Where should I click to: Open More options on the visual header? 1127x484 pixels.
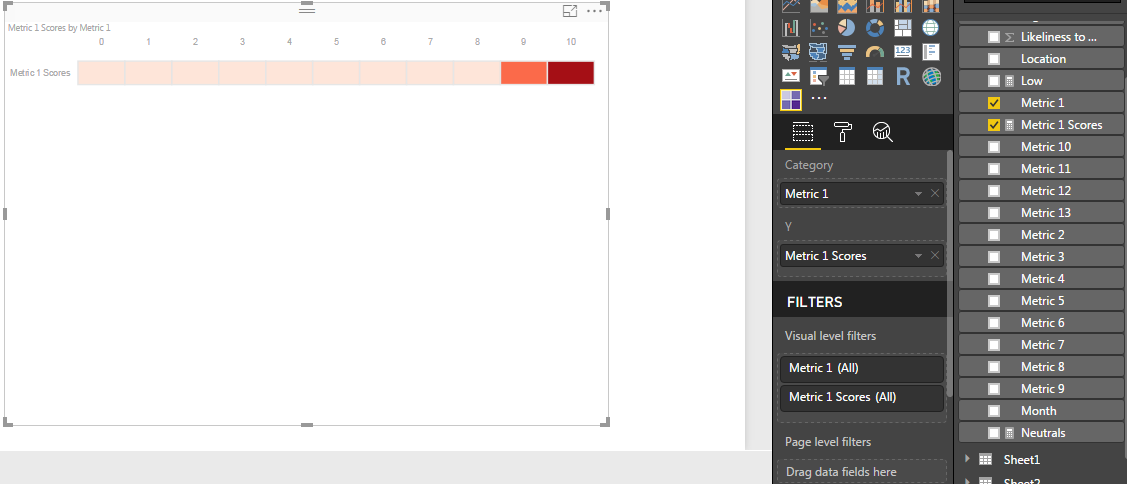(x=594, y=11)
